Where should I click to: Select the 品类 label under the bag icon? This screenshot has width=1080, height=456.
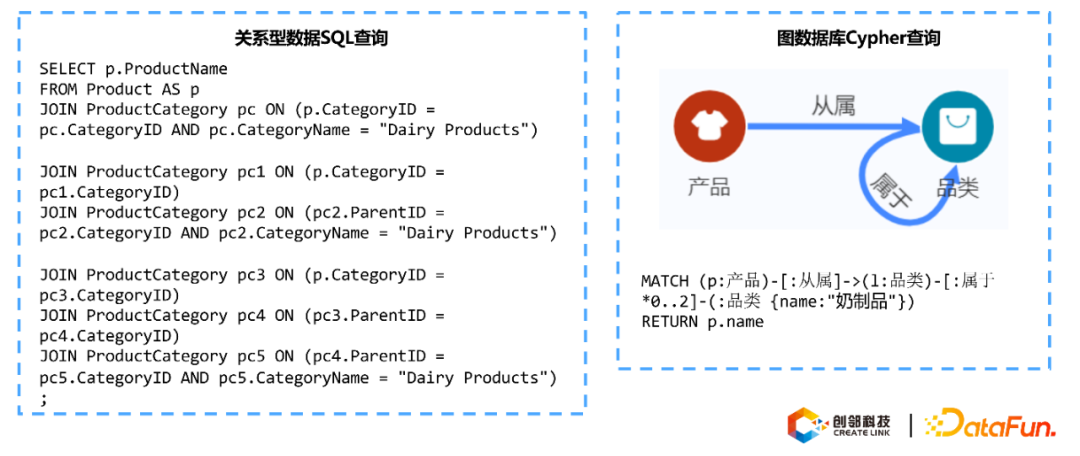(x=956, y=186)
